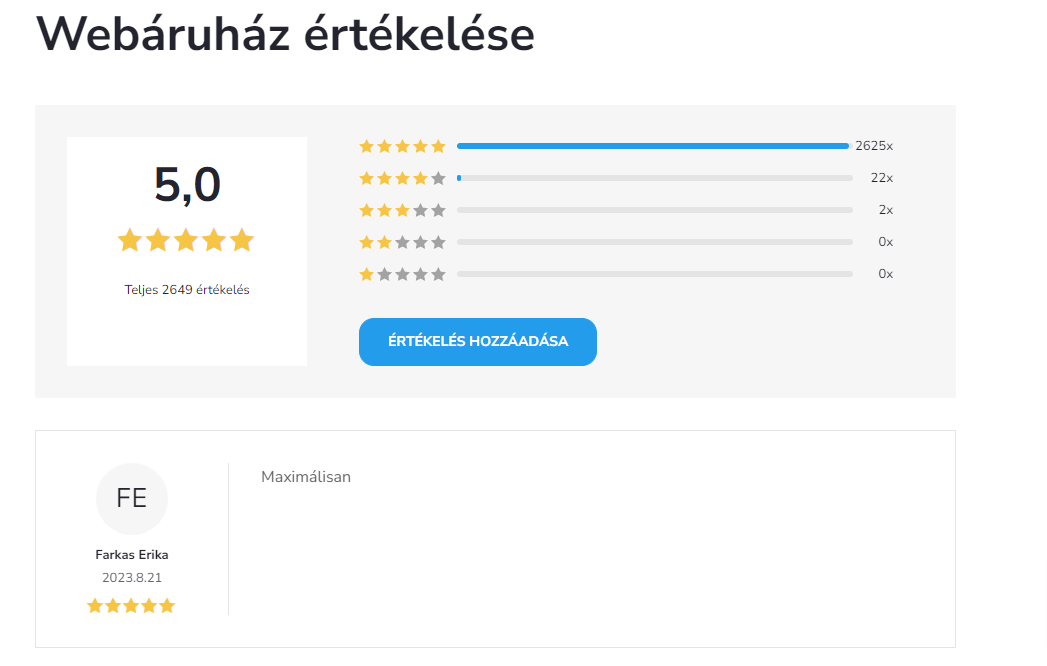Click the 5-star rating row stars

402,146
